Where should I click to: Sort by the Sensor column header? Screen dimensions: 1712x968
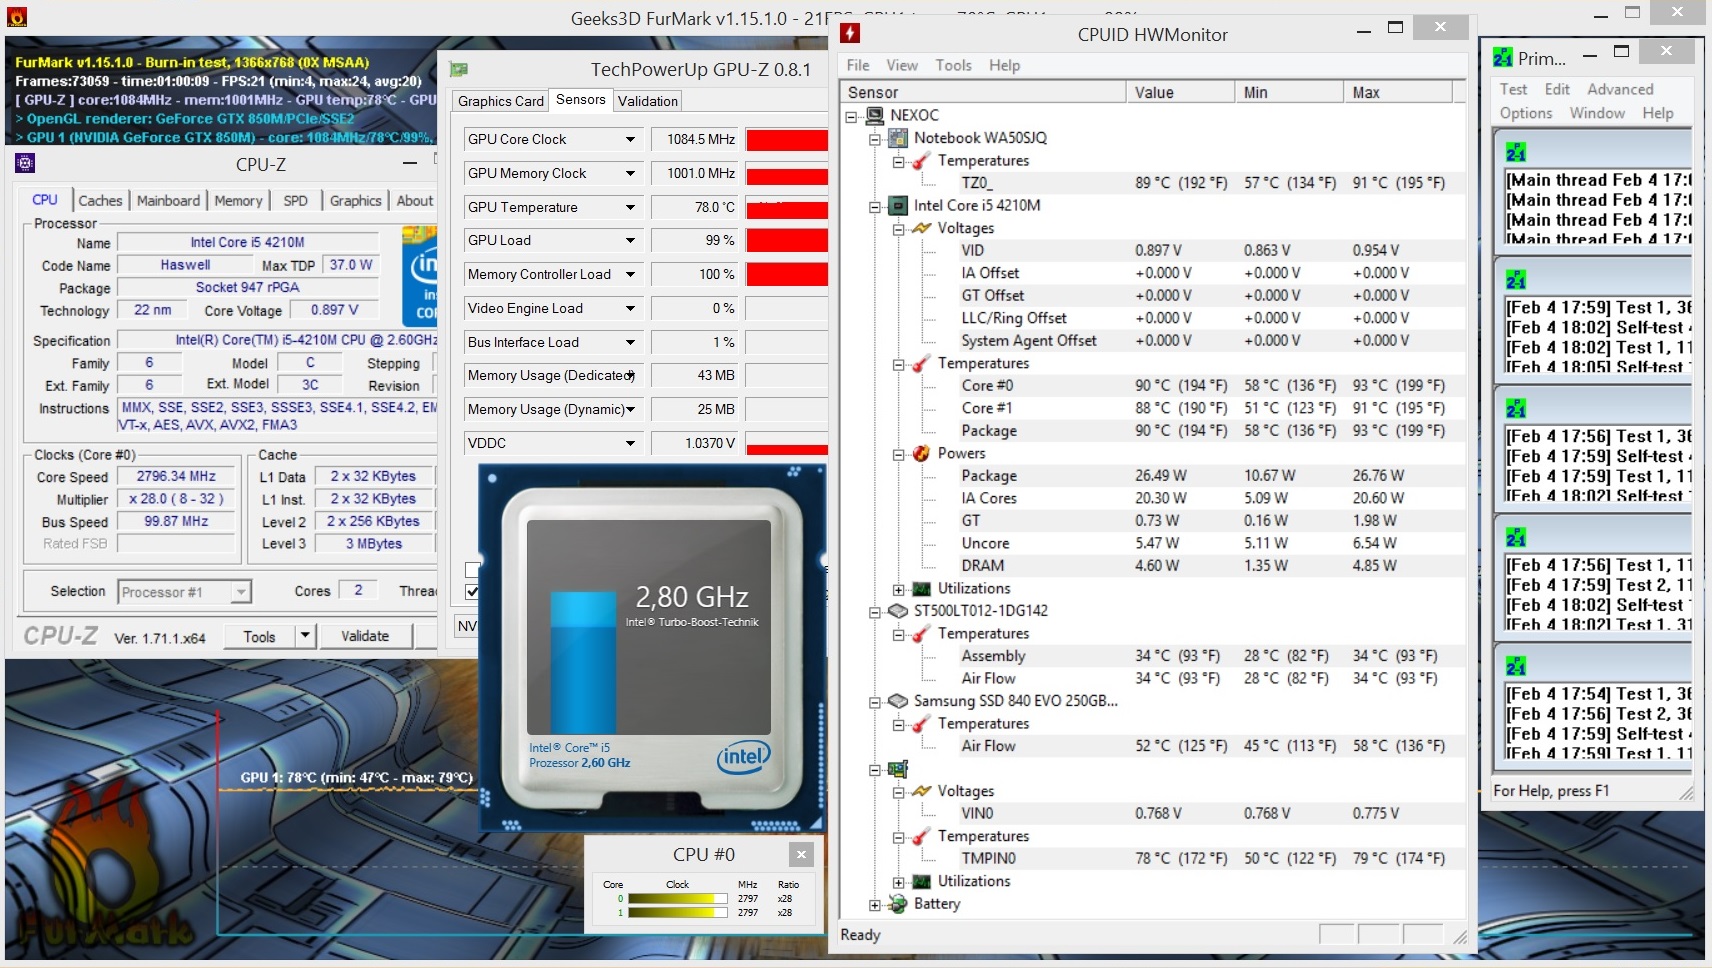[983, 92]
